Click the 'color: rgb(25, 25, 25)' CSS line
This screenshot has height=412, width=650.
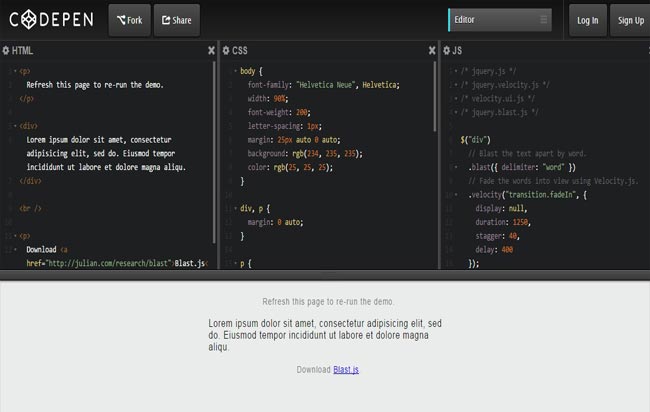[290, 167]
